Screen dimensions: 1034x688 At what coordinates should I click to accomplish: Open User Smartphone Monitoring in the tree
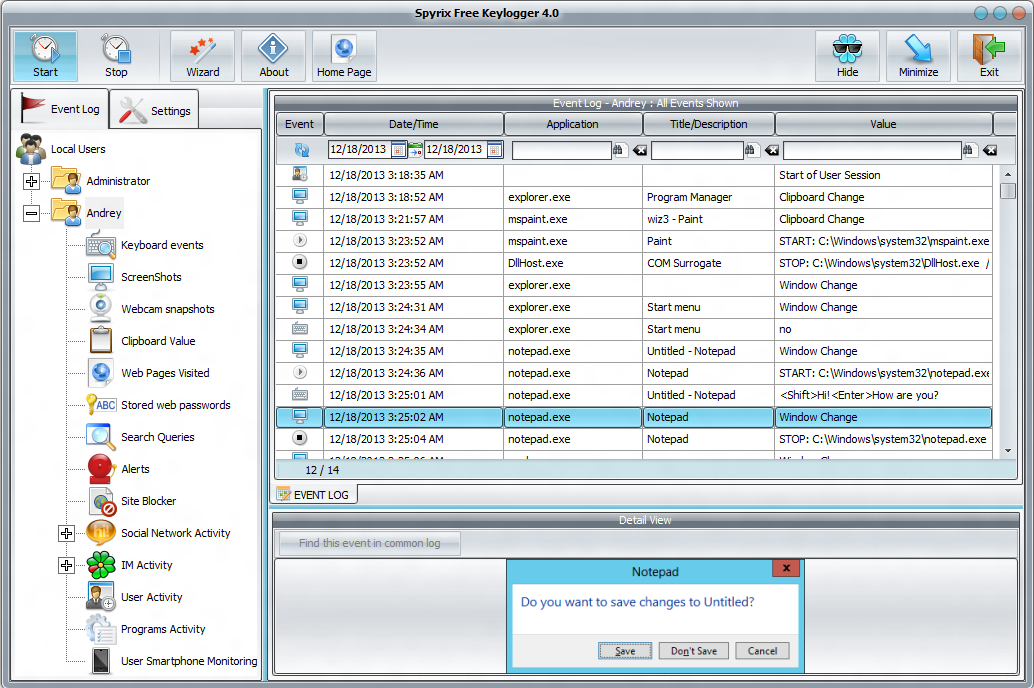[x=189, y=661]
